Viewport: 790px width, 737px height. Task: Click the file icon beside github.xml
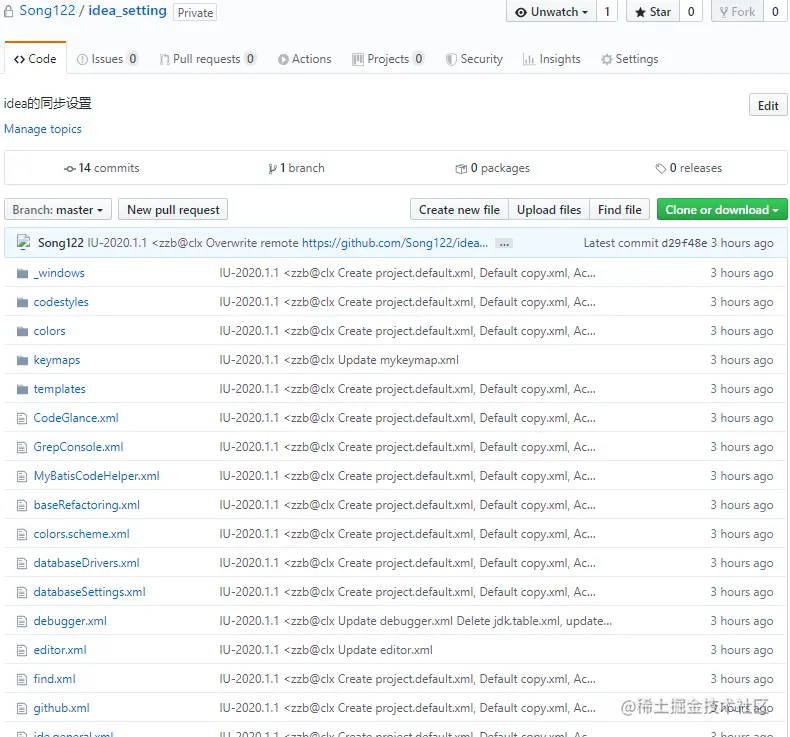pos(22,708)
